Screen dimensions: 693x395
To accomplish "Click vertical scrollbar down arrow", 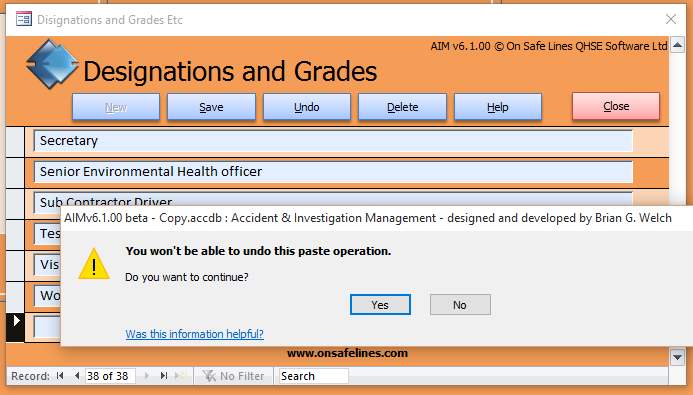I will coord(678,357).
